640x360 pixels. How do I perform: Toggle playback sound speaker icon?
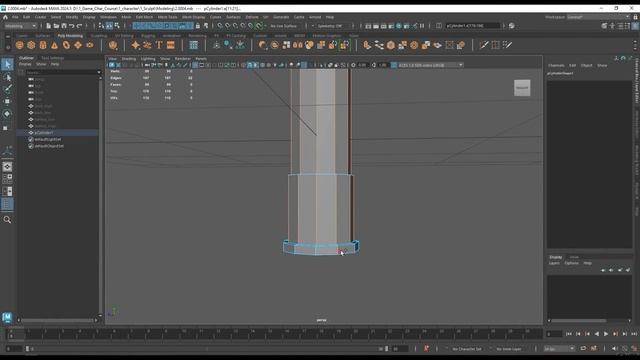coord(615,349)
